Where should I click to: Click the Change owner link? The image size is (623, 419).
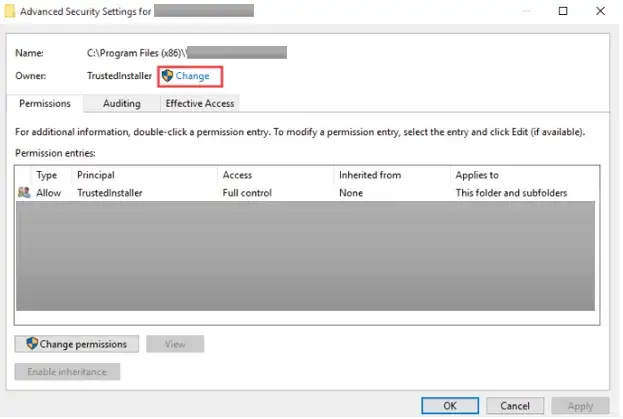pos(192,76)
